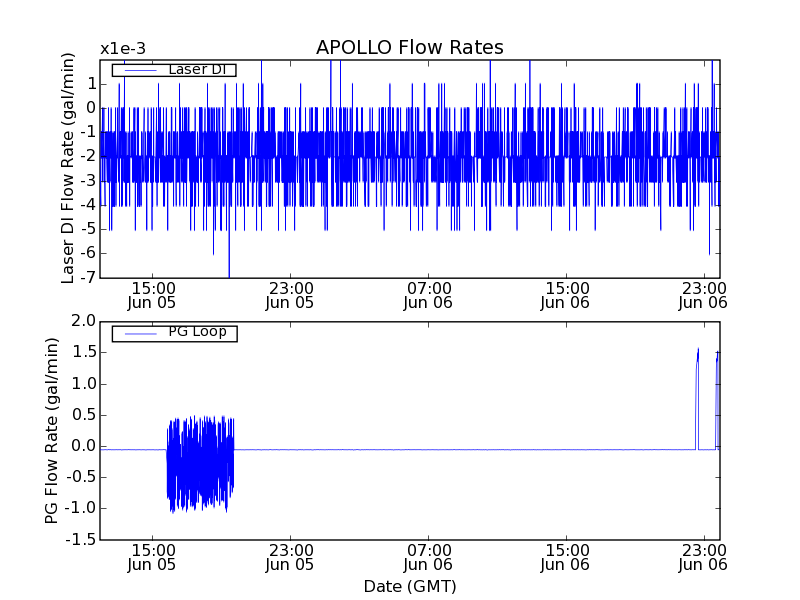Select the 'Laser DI Flow Rate (gal/min)' axis label
Screen dimensions: 800x600
coord(68,168)
